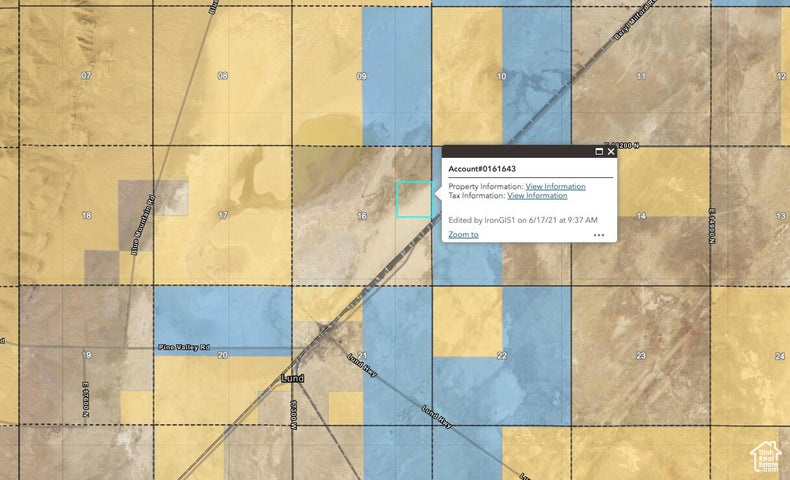The height and width of the screenshot is (480, 790).
Task: Select the cyan highlighted parcel
Action: coord(414,200)
